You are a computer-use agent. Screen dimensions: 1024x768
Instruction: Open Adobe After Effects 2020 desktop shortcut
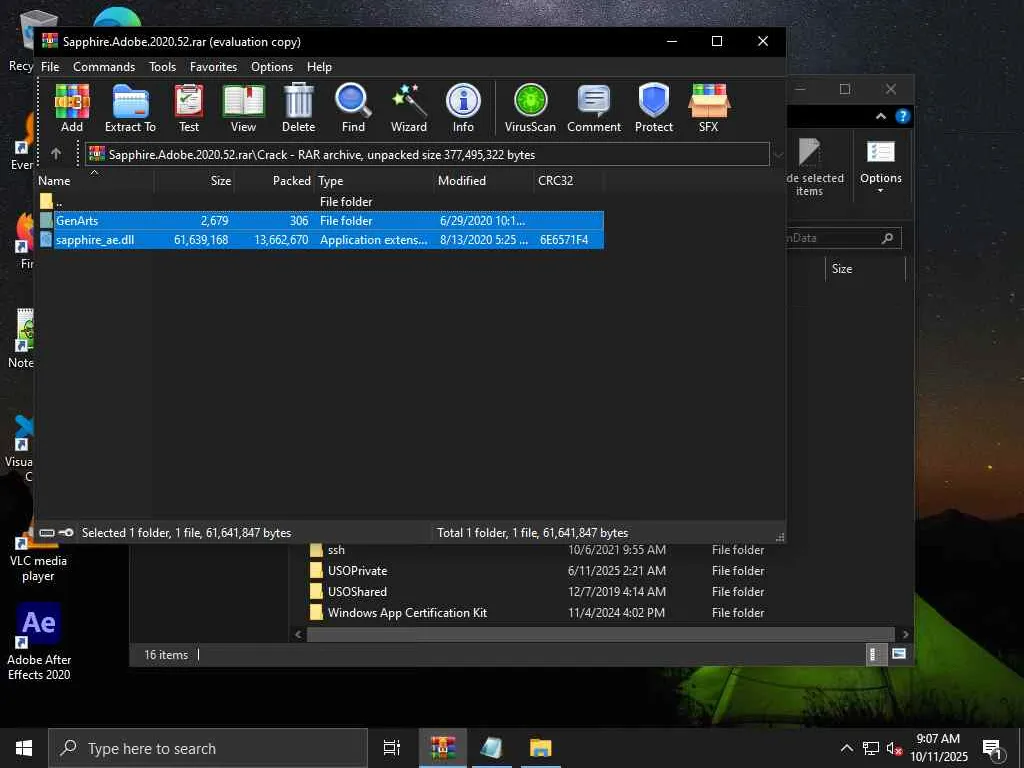(x=39, y=641)
